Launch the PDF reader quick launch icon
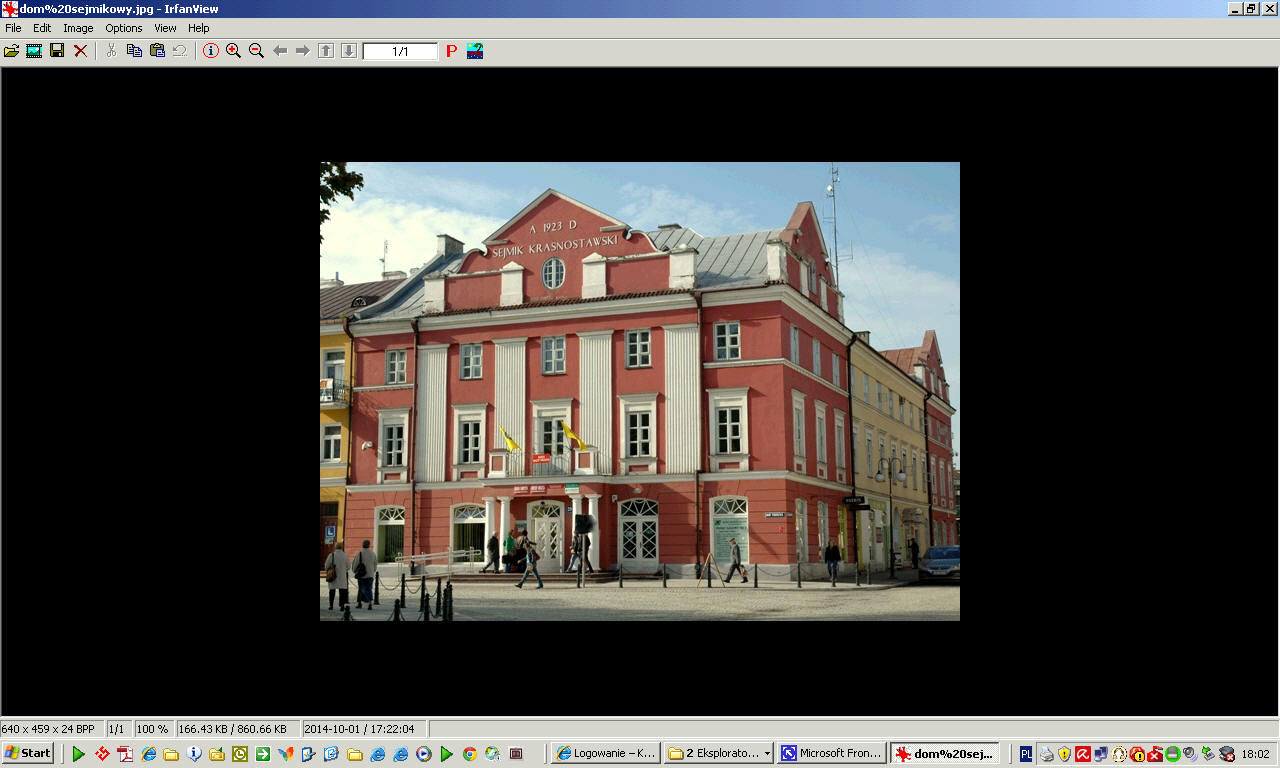This screenshot has height=768, width=1280. point(125,754)
